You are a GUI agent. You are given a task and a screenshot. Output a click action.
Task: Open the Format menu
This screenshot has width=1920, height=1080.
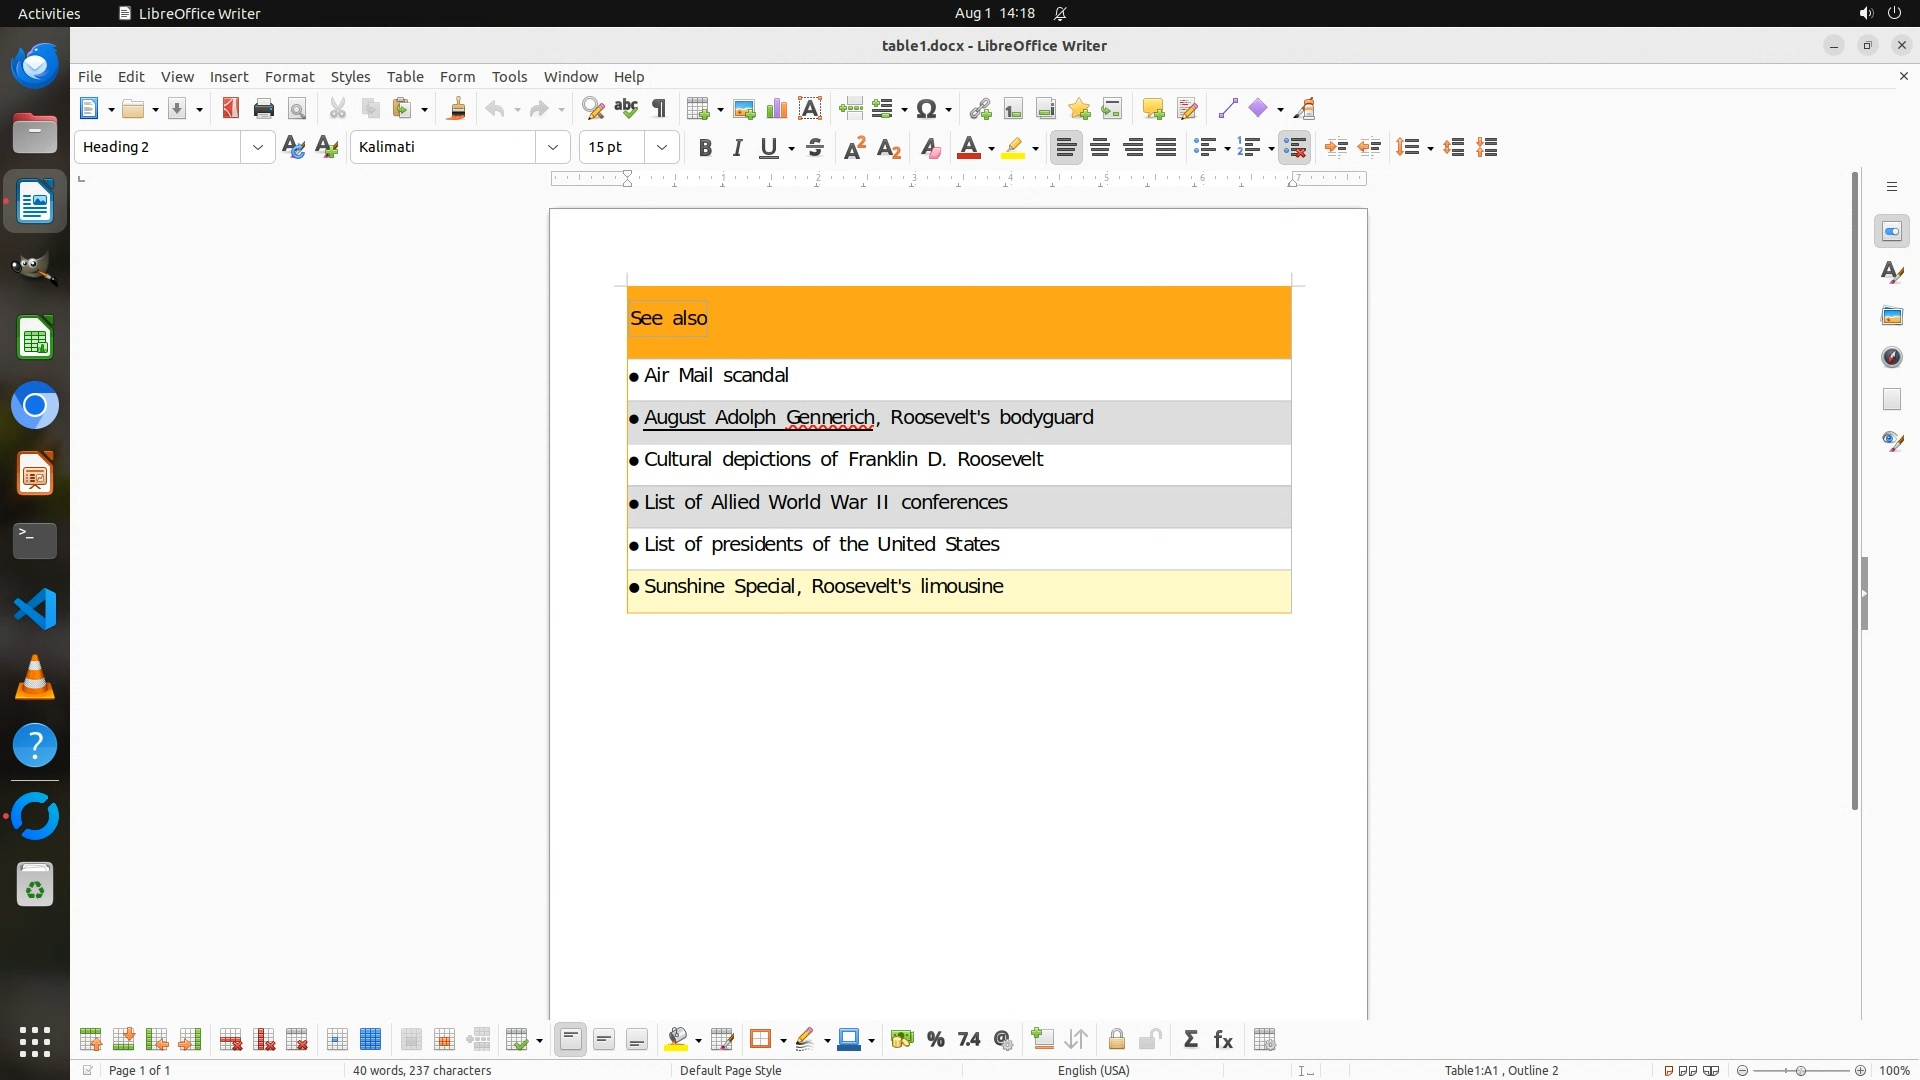pos(289,77)
